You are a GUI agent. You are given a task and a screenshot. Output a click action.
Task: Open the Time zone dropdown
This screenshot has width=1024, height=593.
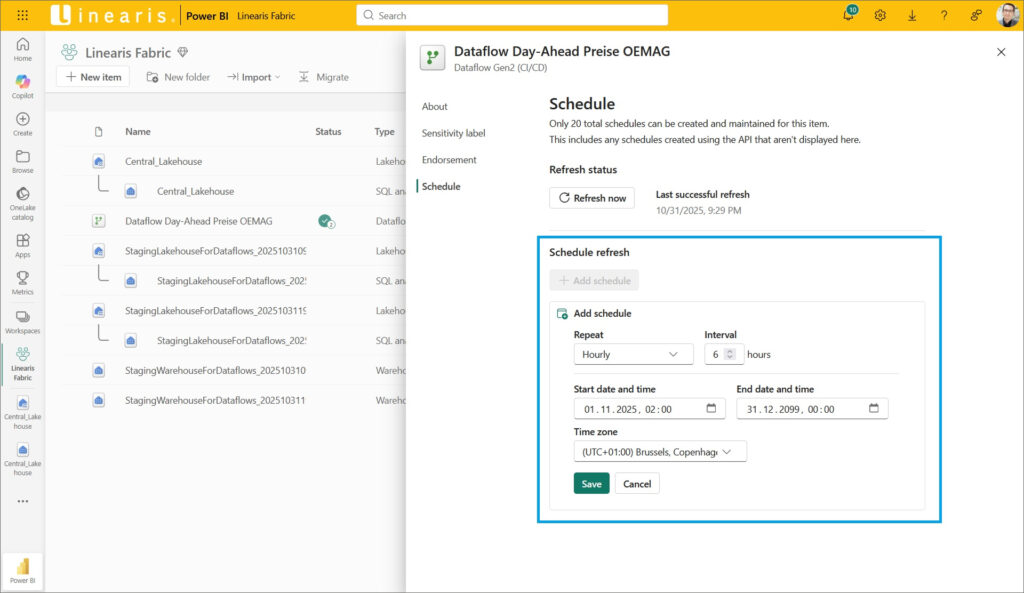[x=660, y=452]
